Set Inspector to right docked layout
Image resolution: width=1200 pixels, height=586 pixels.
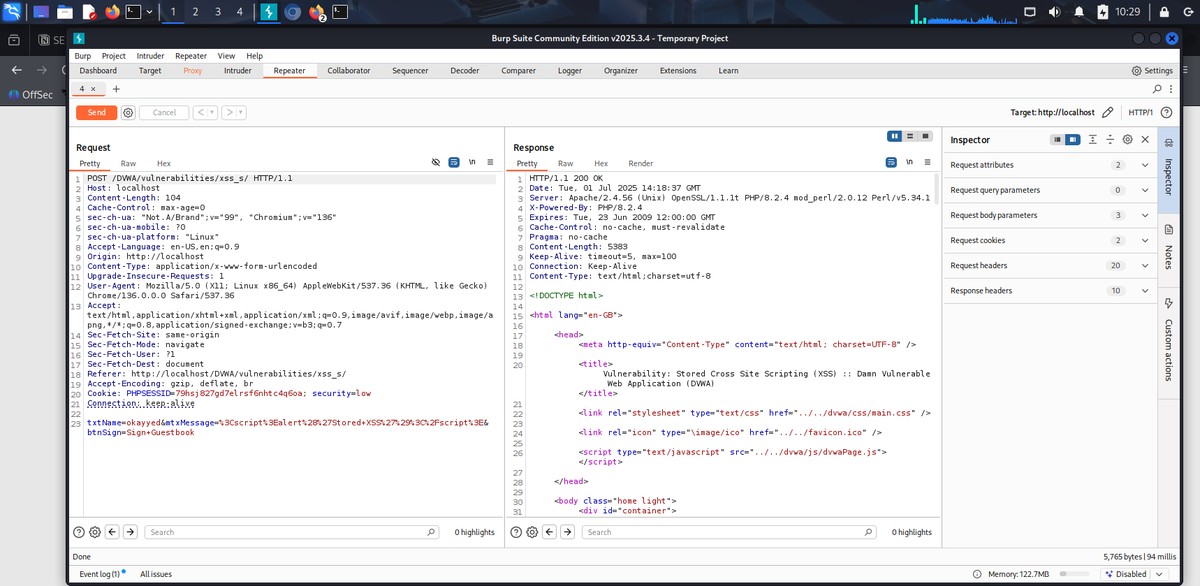tap(1073, 140)
